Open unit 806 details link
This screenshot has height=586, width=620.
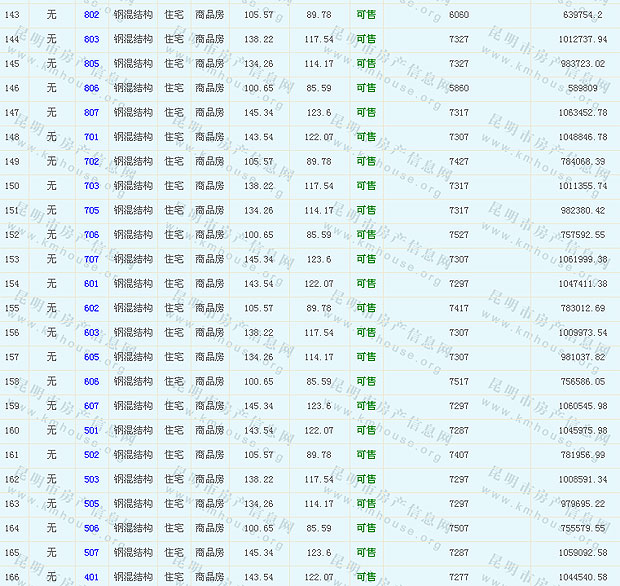point(91,88)
